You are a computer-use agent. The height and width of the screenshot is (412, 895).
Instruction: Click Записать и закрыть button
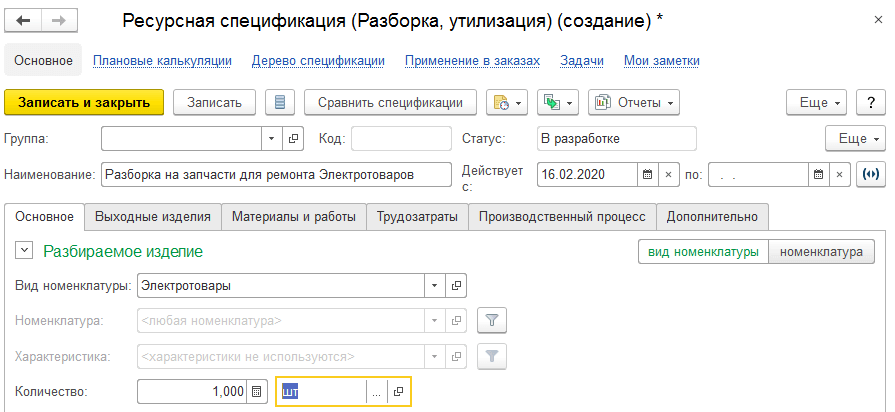[84, 103]
